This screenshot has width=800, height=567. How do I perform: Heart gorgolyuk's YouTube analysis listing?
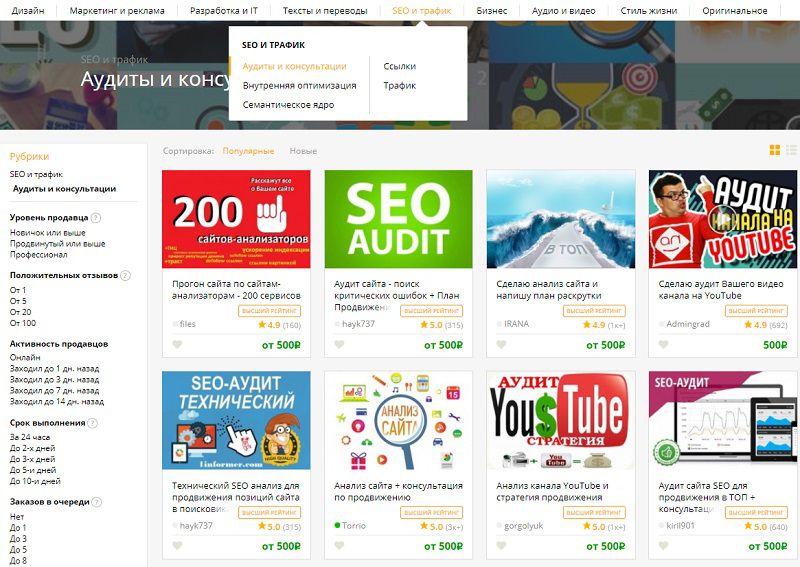pos(502,546)
